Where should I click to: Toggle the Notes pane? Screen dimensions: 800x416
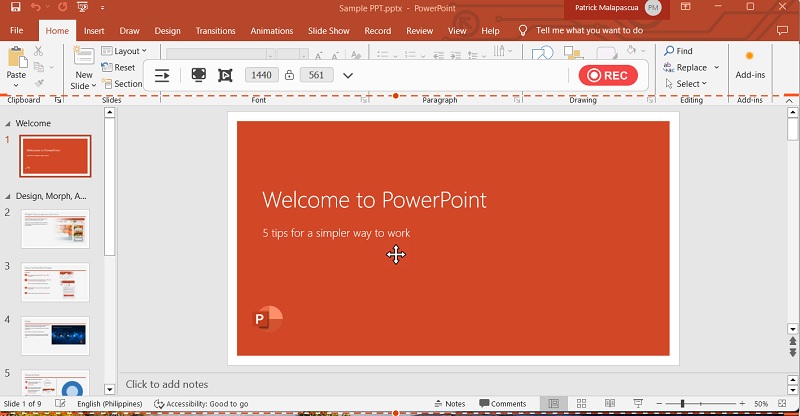click(449, 404)
